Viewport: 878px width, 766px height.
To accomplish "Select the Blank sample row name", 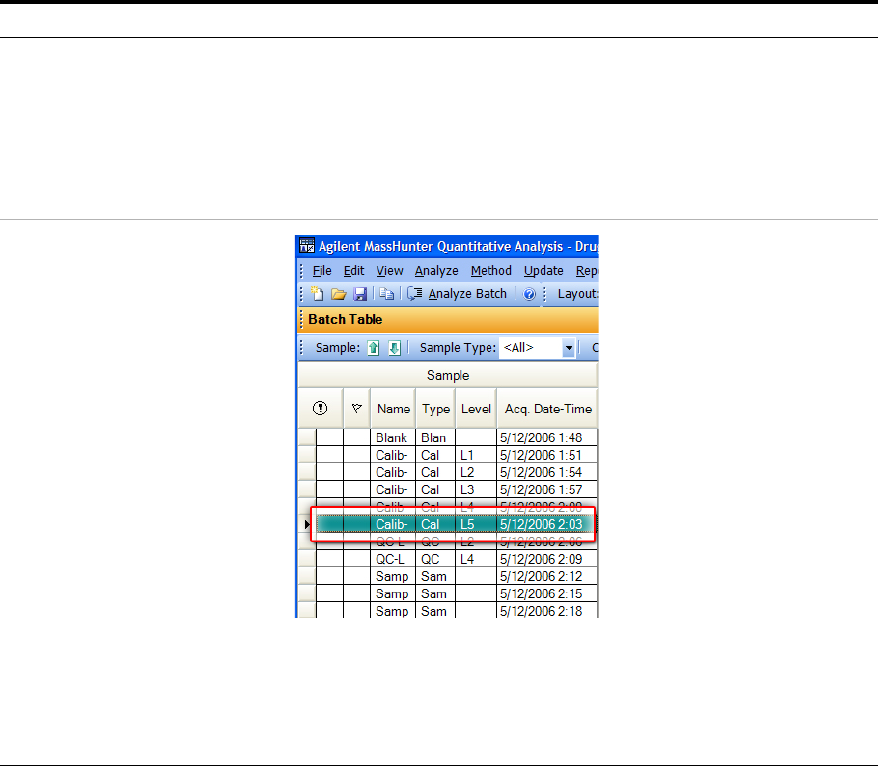I will [x=392, y=437].
